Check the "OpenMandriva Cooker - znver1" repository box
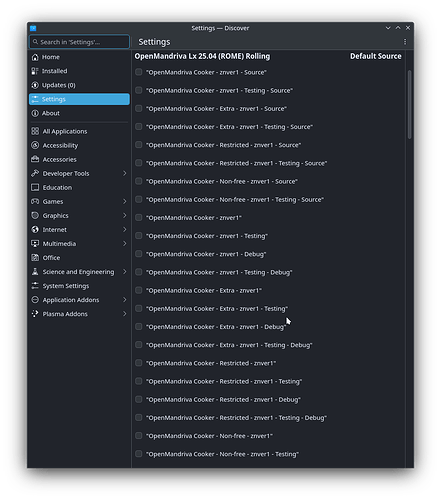This screenshot has width=441, height=500. [x=139, y=218]
